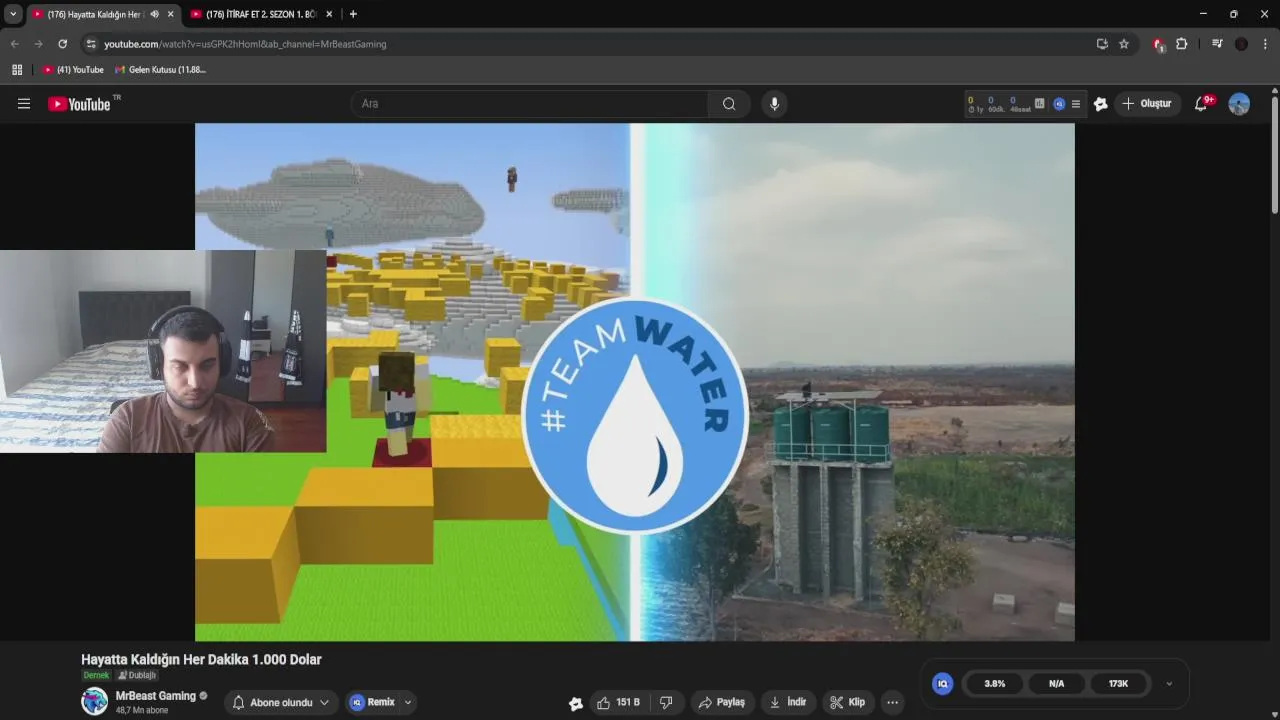Close the Hayatta Kaldığın Her tab
Viewport: 1280px width, 720px height.
click(170, 14)
